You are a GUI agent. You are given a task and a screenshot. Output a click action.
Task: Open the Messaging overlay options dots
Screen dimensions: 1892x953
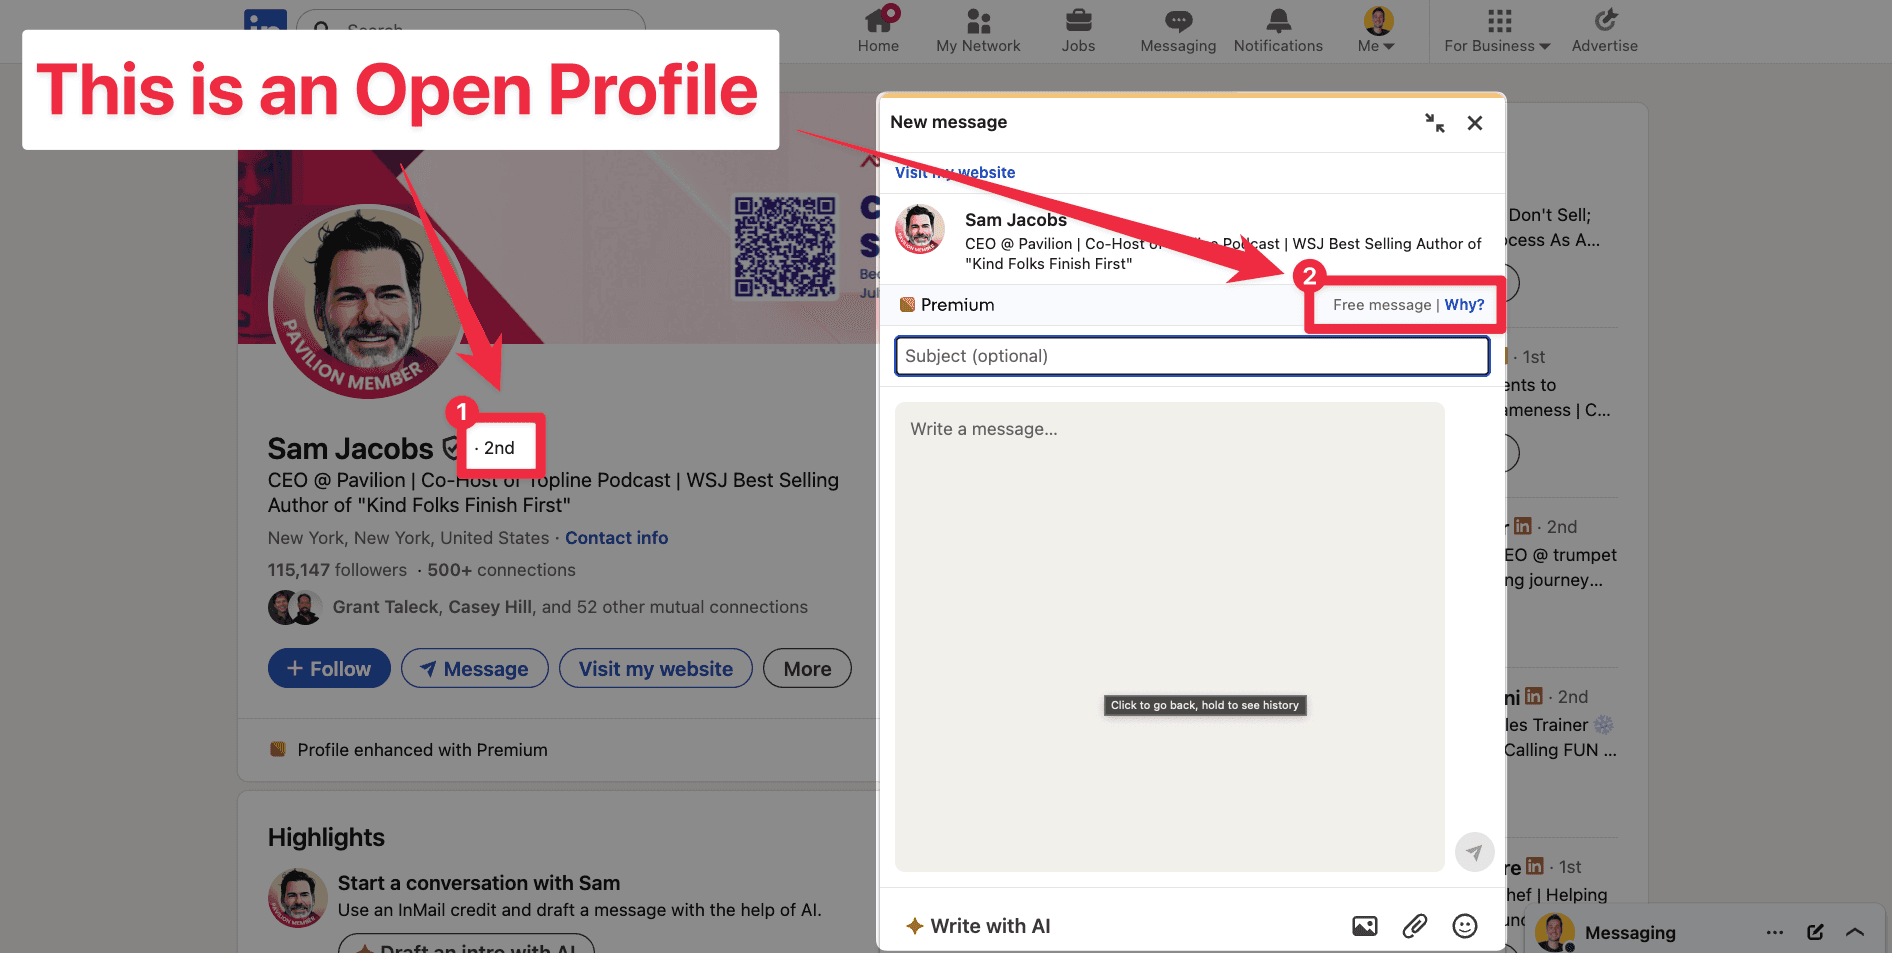pos(1775,932)
